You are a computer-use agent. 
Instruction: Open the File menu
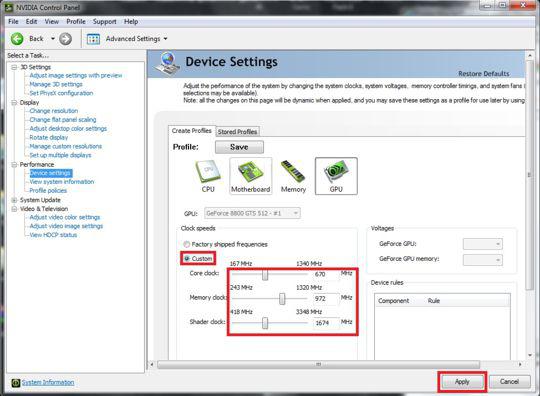(x=13, y=22)
